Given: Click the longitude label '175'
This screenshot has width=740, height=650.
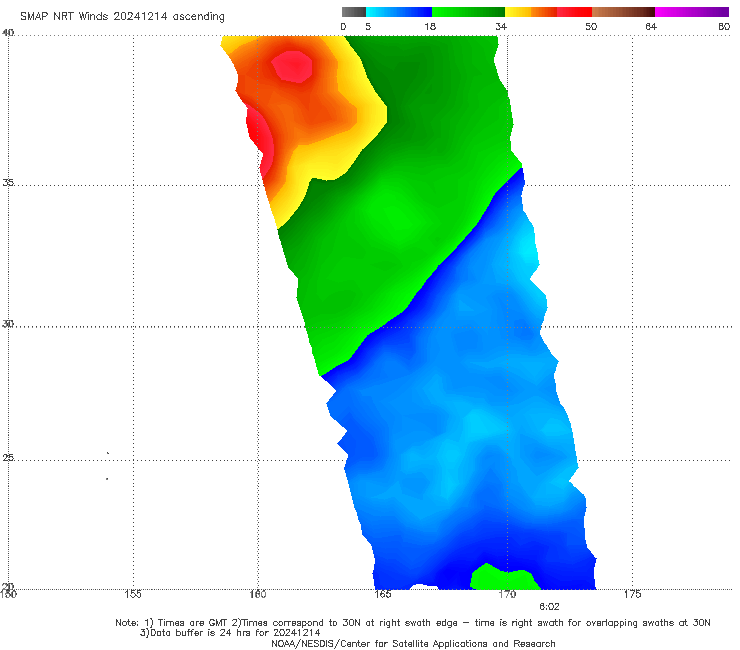Looking at the screenshot, I should [632, 594].
